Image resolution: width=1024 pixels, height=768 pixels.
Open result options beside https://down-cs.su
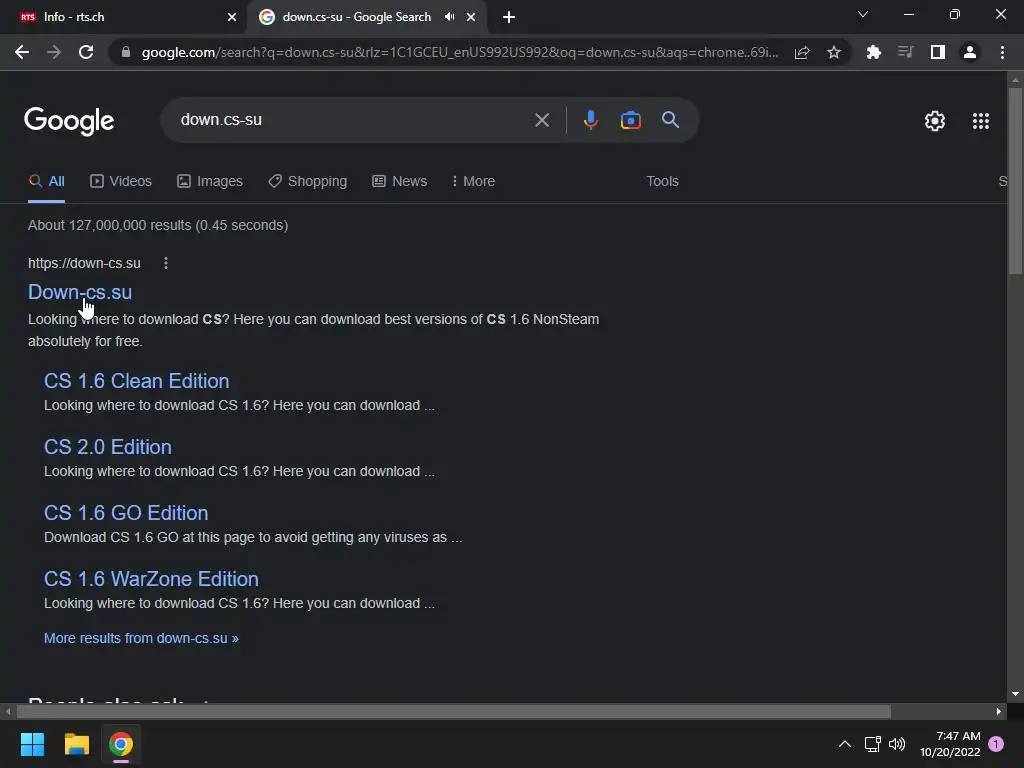click(x=166, y=263)
